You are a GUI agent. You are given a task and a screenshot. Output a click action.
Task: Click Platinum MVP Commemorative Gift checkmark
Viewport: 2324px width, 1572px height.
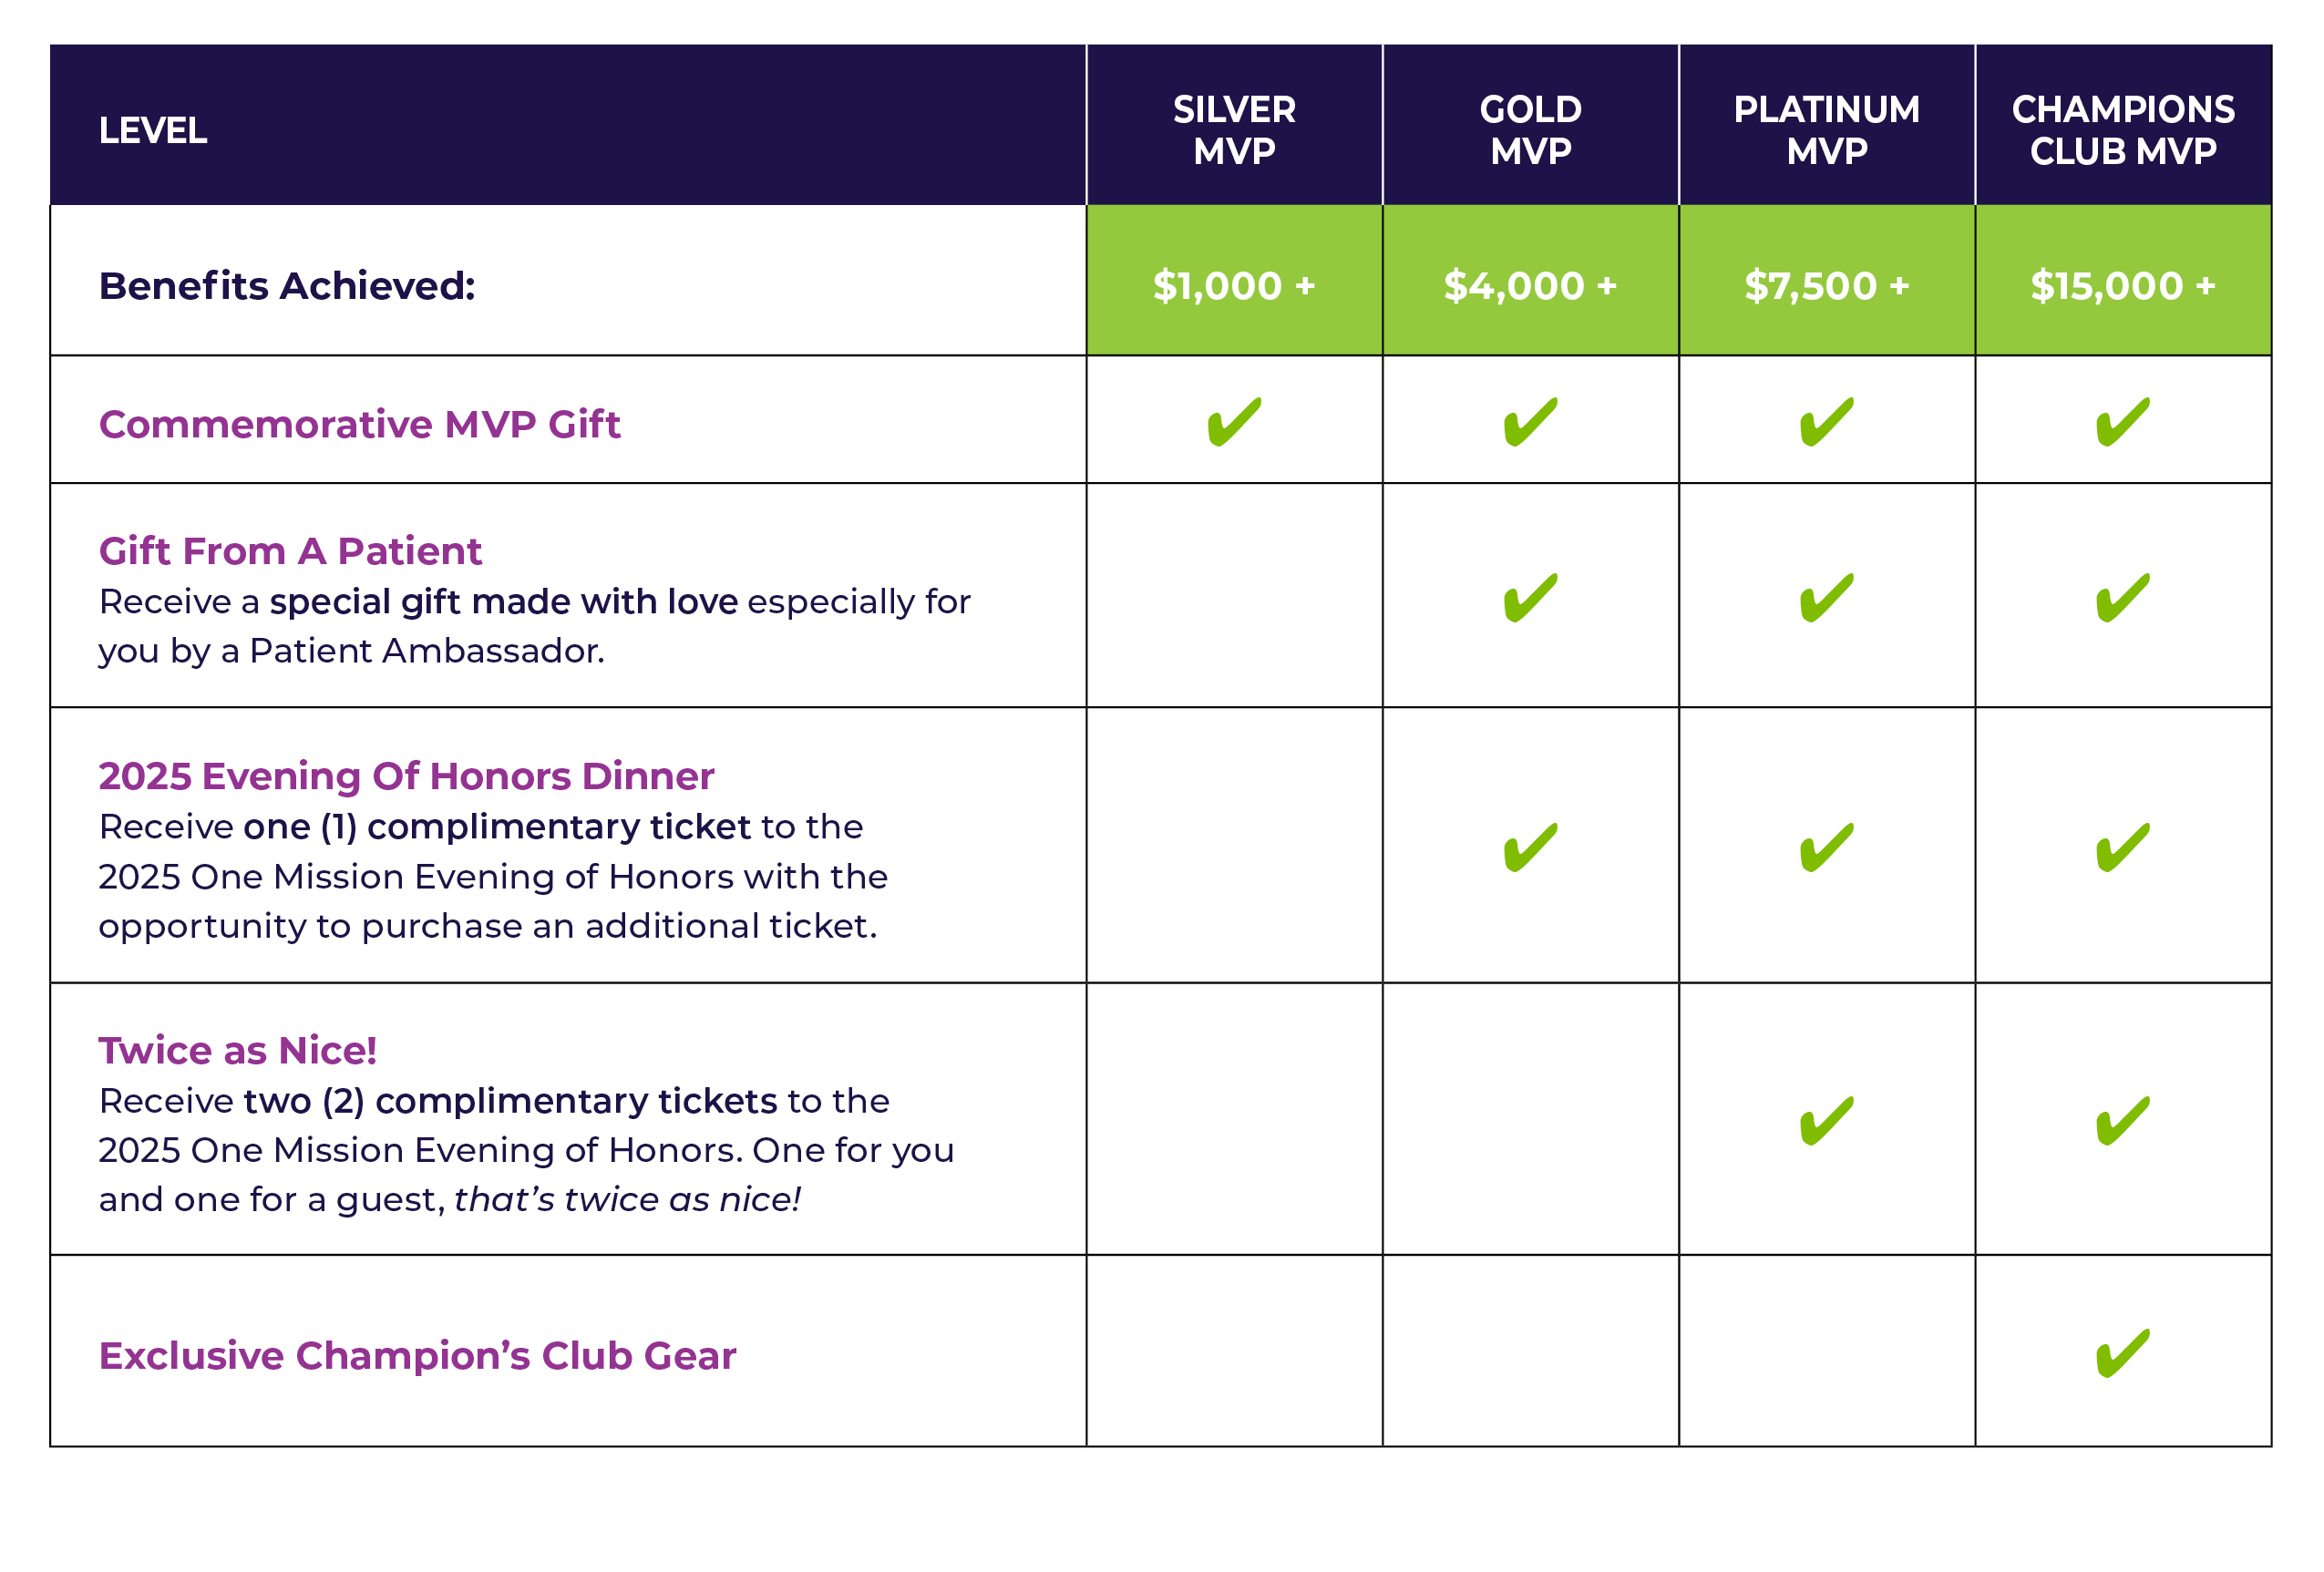click(x=1826, y=422)
